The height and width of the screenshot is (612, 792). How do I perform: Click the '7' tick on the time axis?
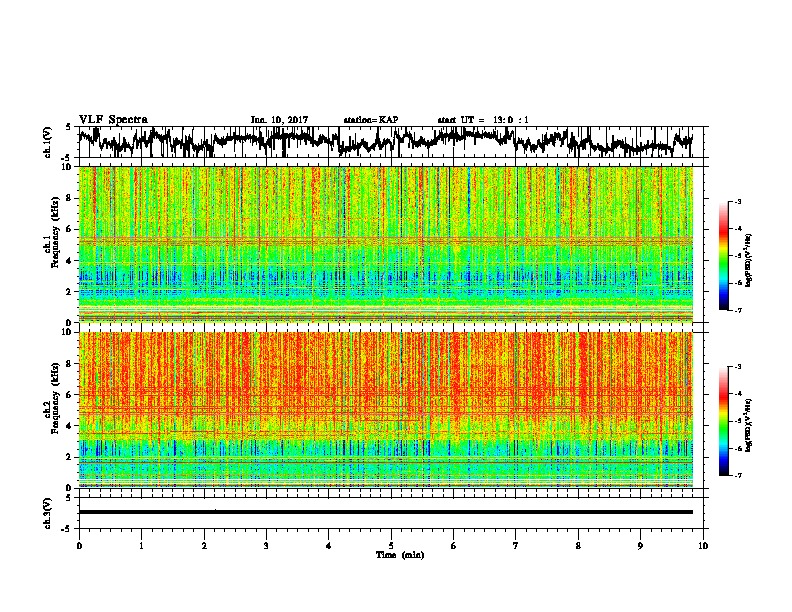pyautogui.click(x=516, y=546)
